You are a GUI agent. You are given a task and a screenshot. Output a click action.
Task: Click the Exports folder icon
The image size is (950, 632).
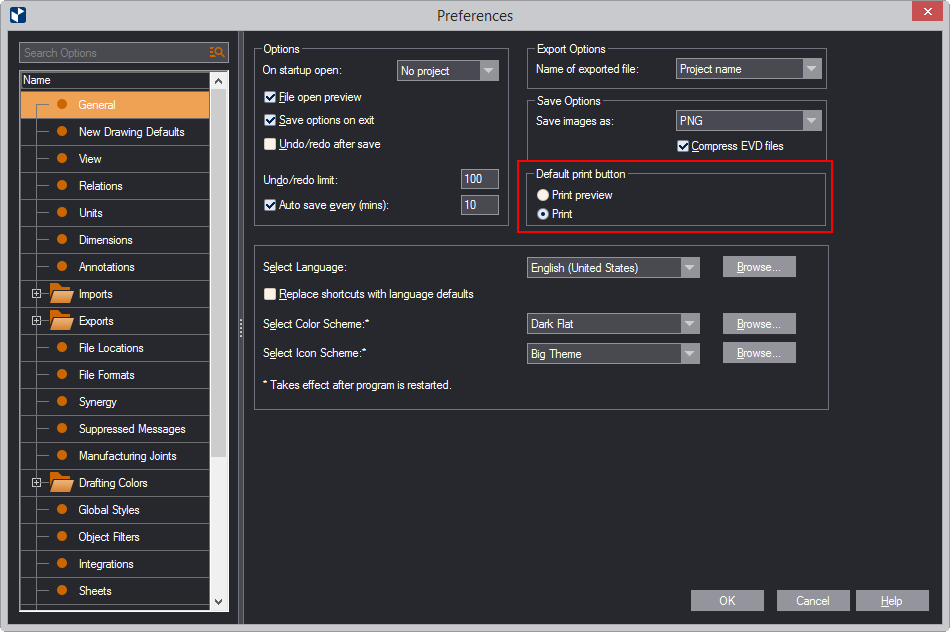62,321
